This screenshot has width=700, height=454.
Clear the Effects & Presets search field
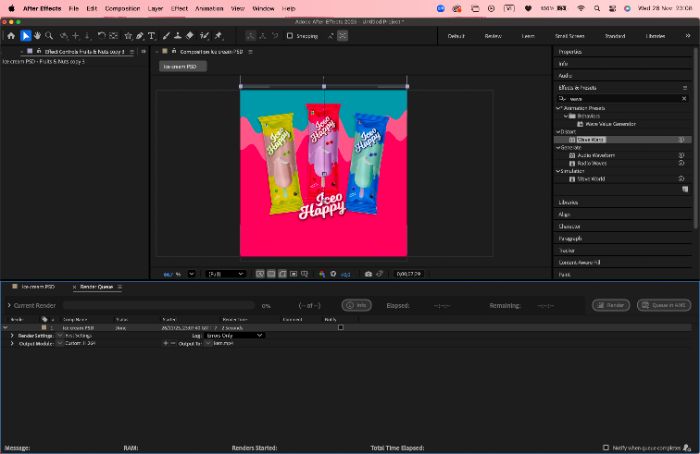click(x=684, y=98)
